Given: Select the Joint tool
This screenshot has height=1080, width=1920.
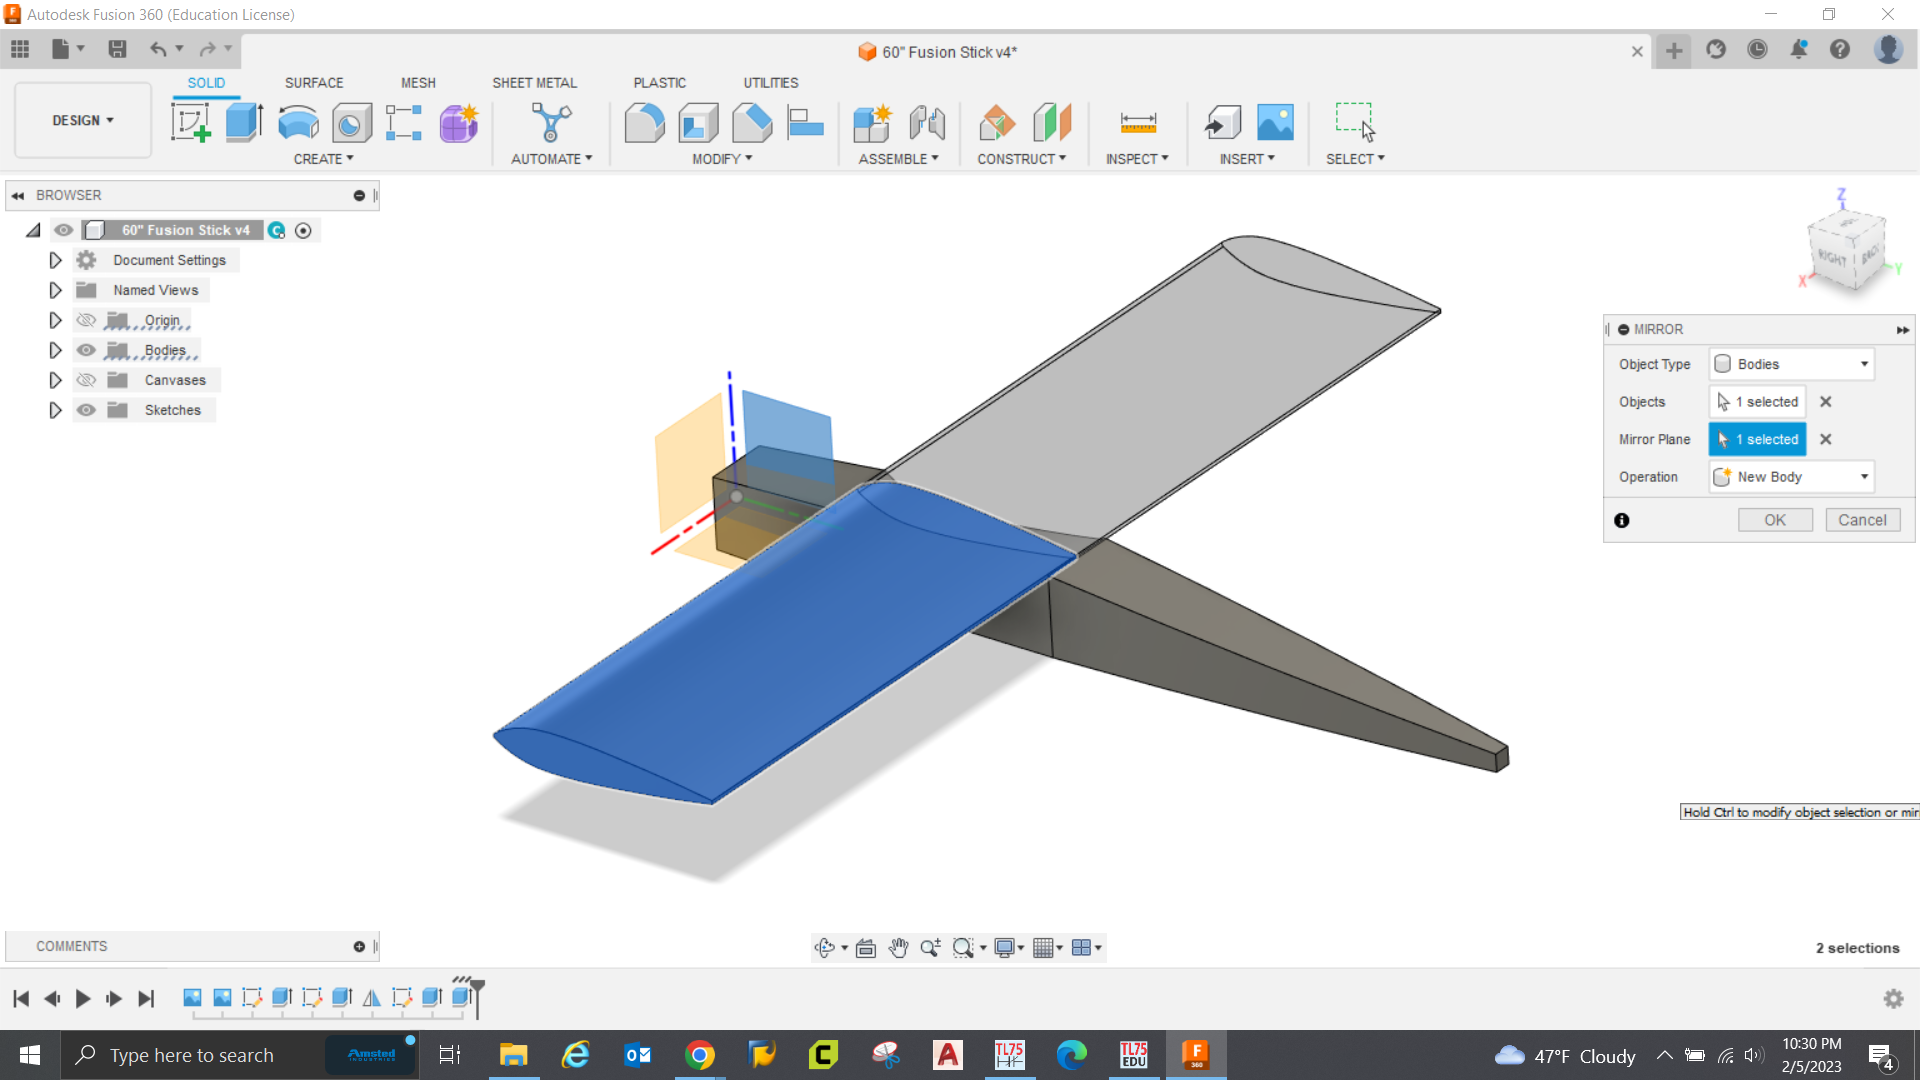Looking at the screenshot, I should pyautogui.click(x=928, y=121).
